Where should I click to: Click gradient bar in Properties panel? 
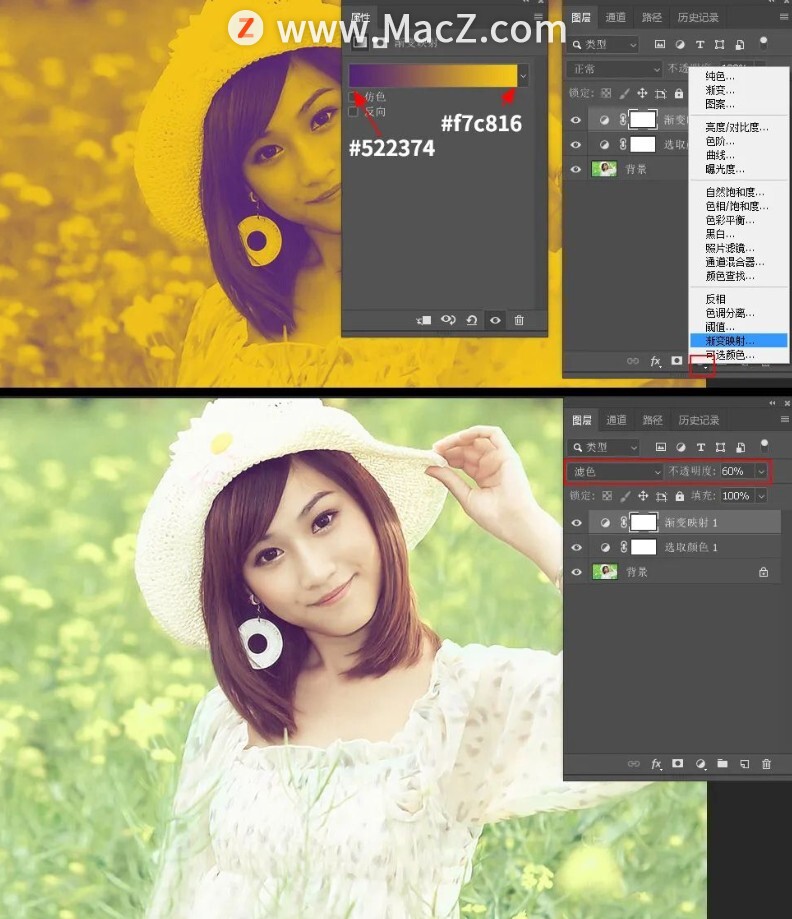(433, 76)
